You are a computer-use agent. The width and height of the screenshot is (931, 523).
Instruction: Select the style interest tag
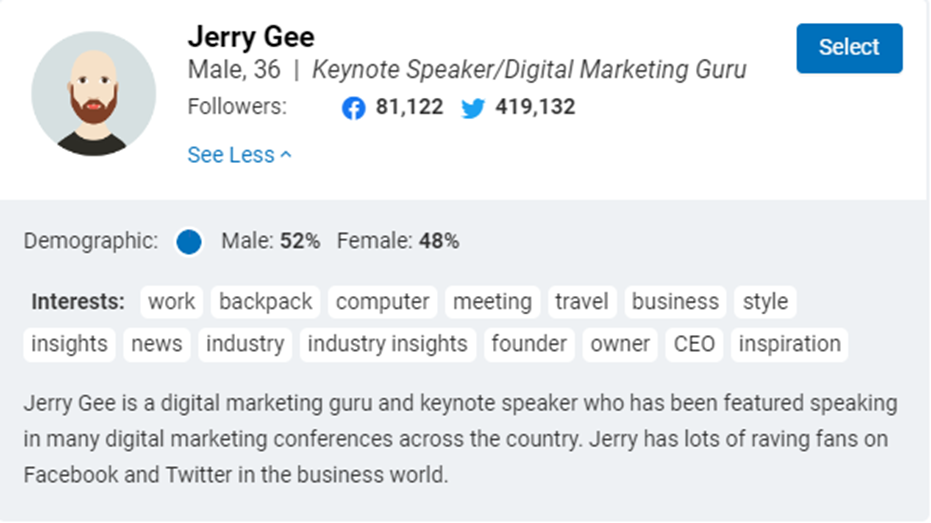point(765,302)
